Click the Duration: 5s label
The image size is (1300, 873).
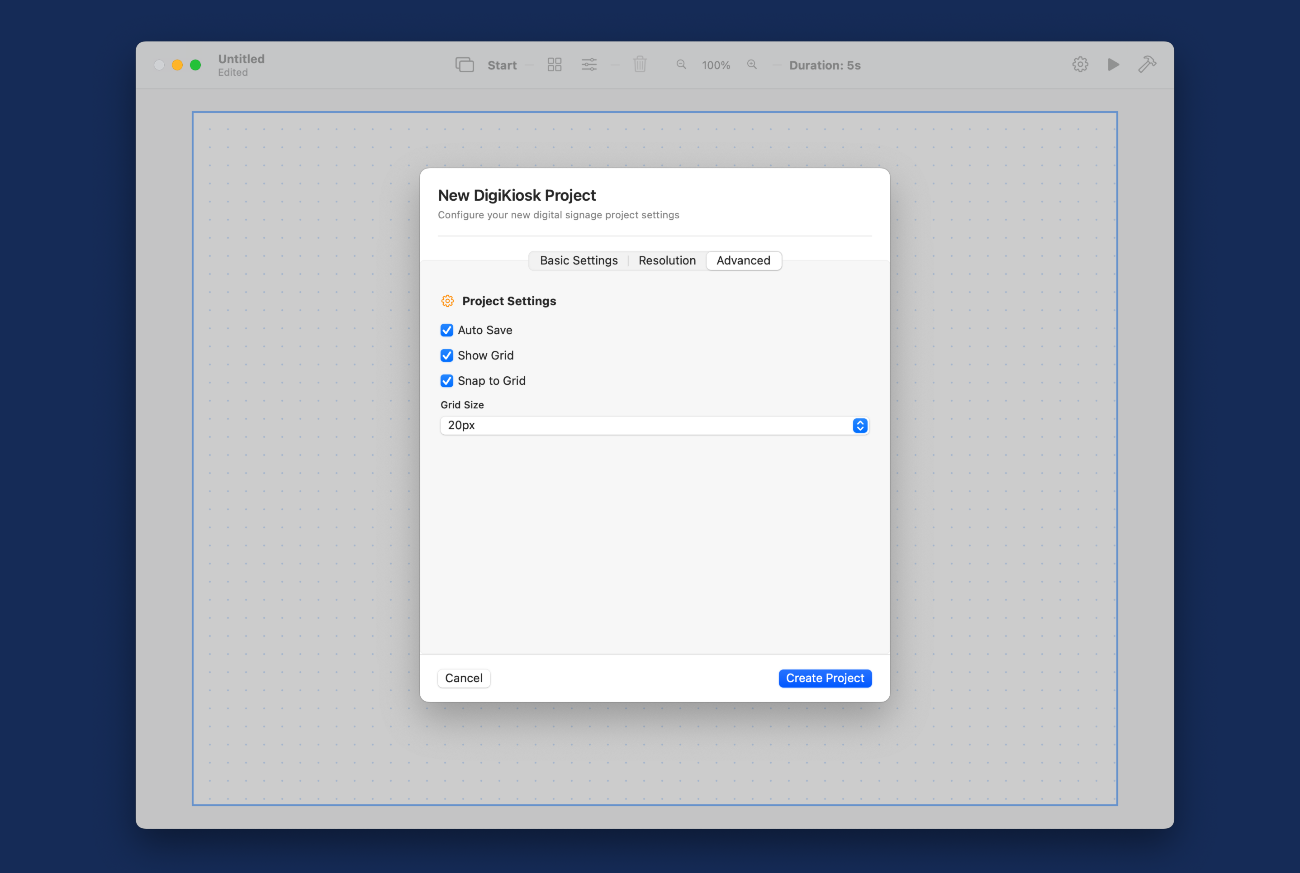pyautogui.click(x=825, y=65)
